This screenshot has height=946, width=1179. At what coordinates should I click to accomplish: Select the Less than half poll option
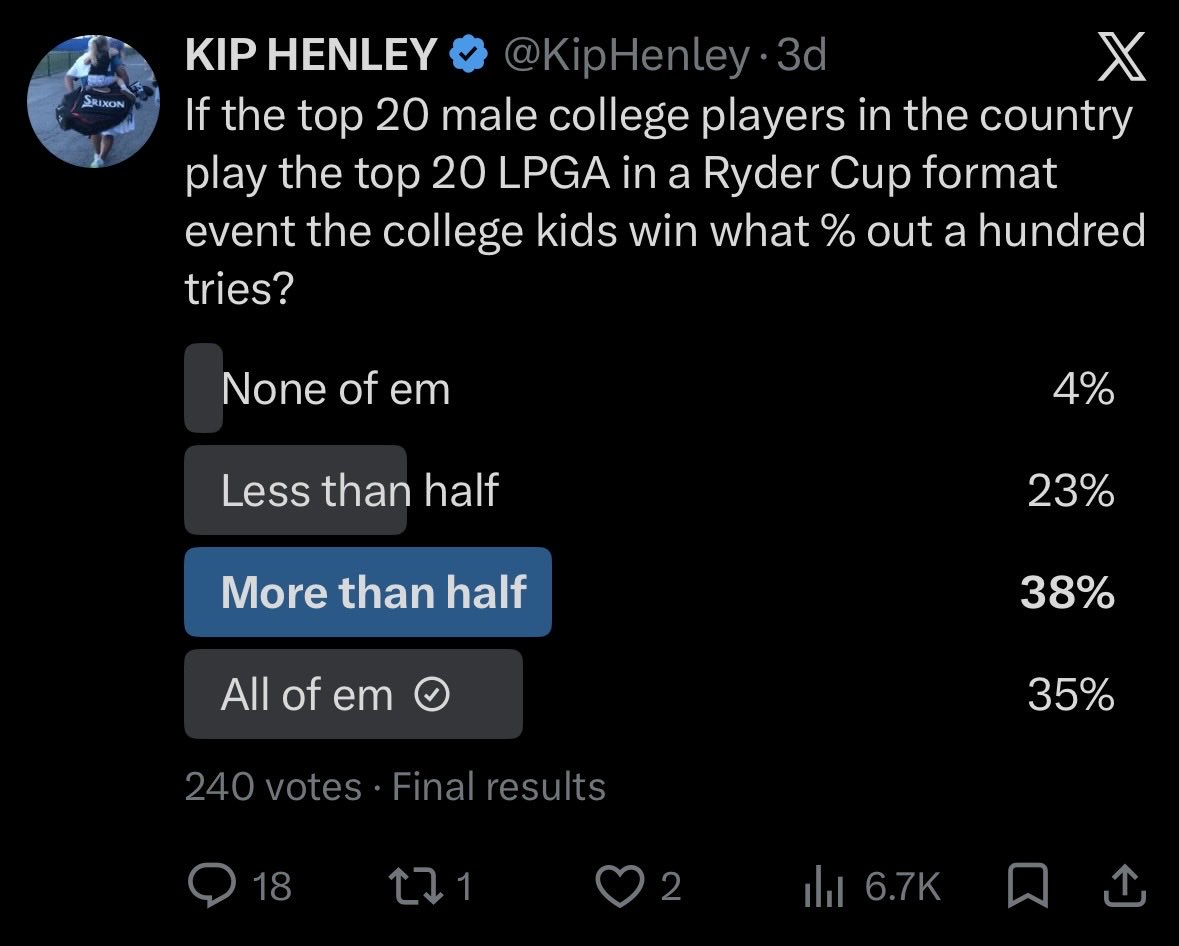pyautogui.click(x=650, y=490)
